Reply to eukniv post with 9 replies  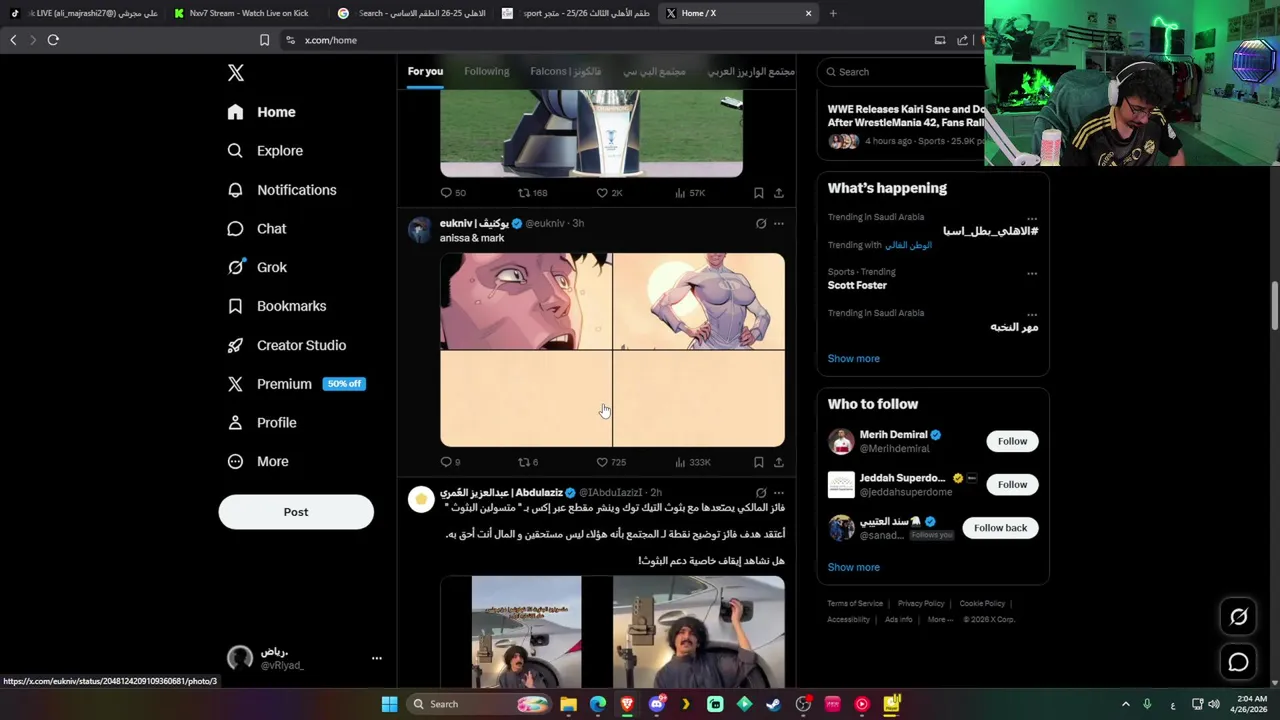click(x=450, y=462)
